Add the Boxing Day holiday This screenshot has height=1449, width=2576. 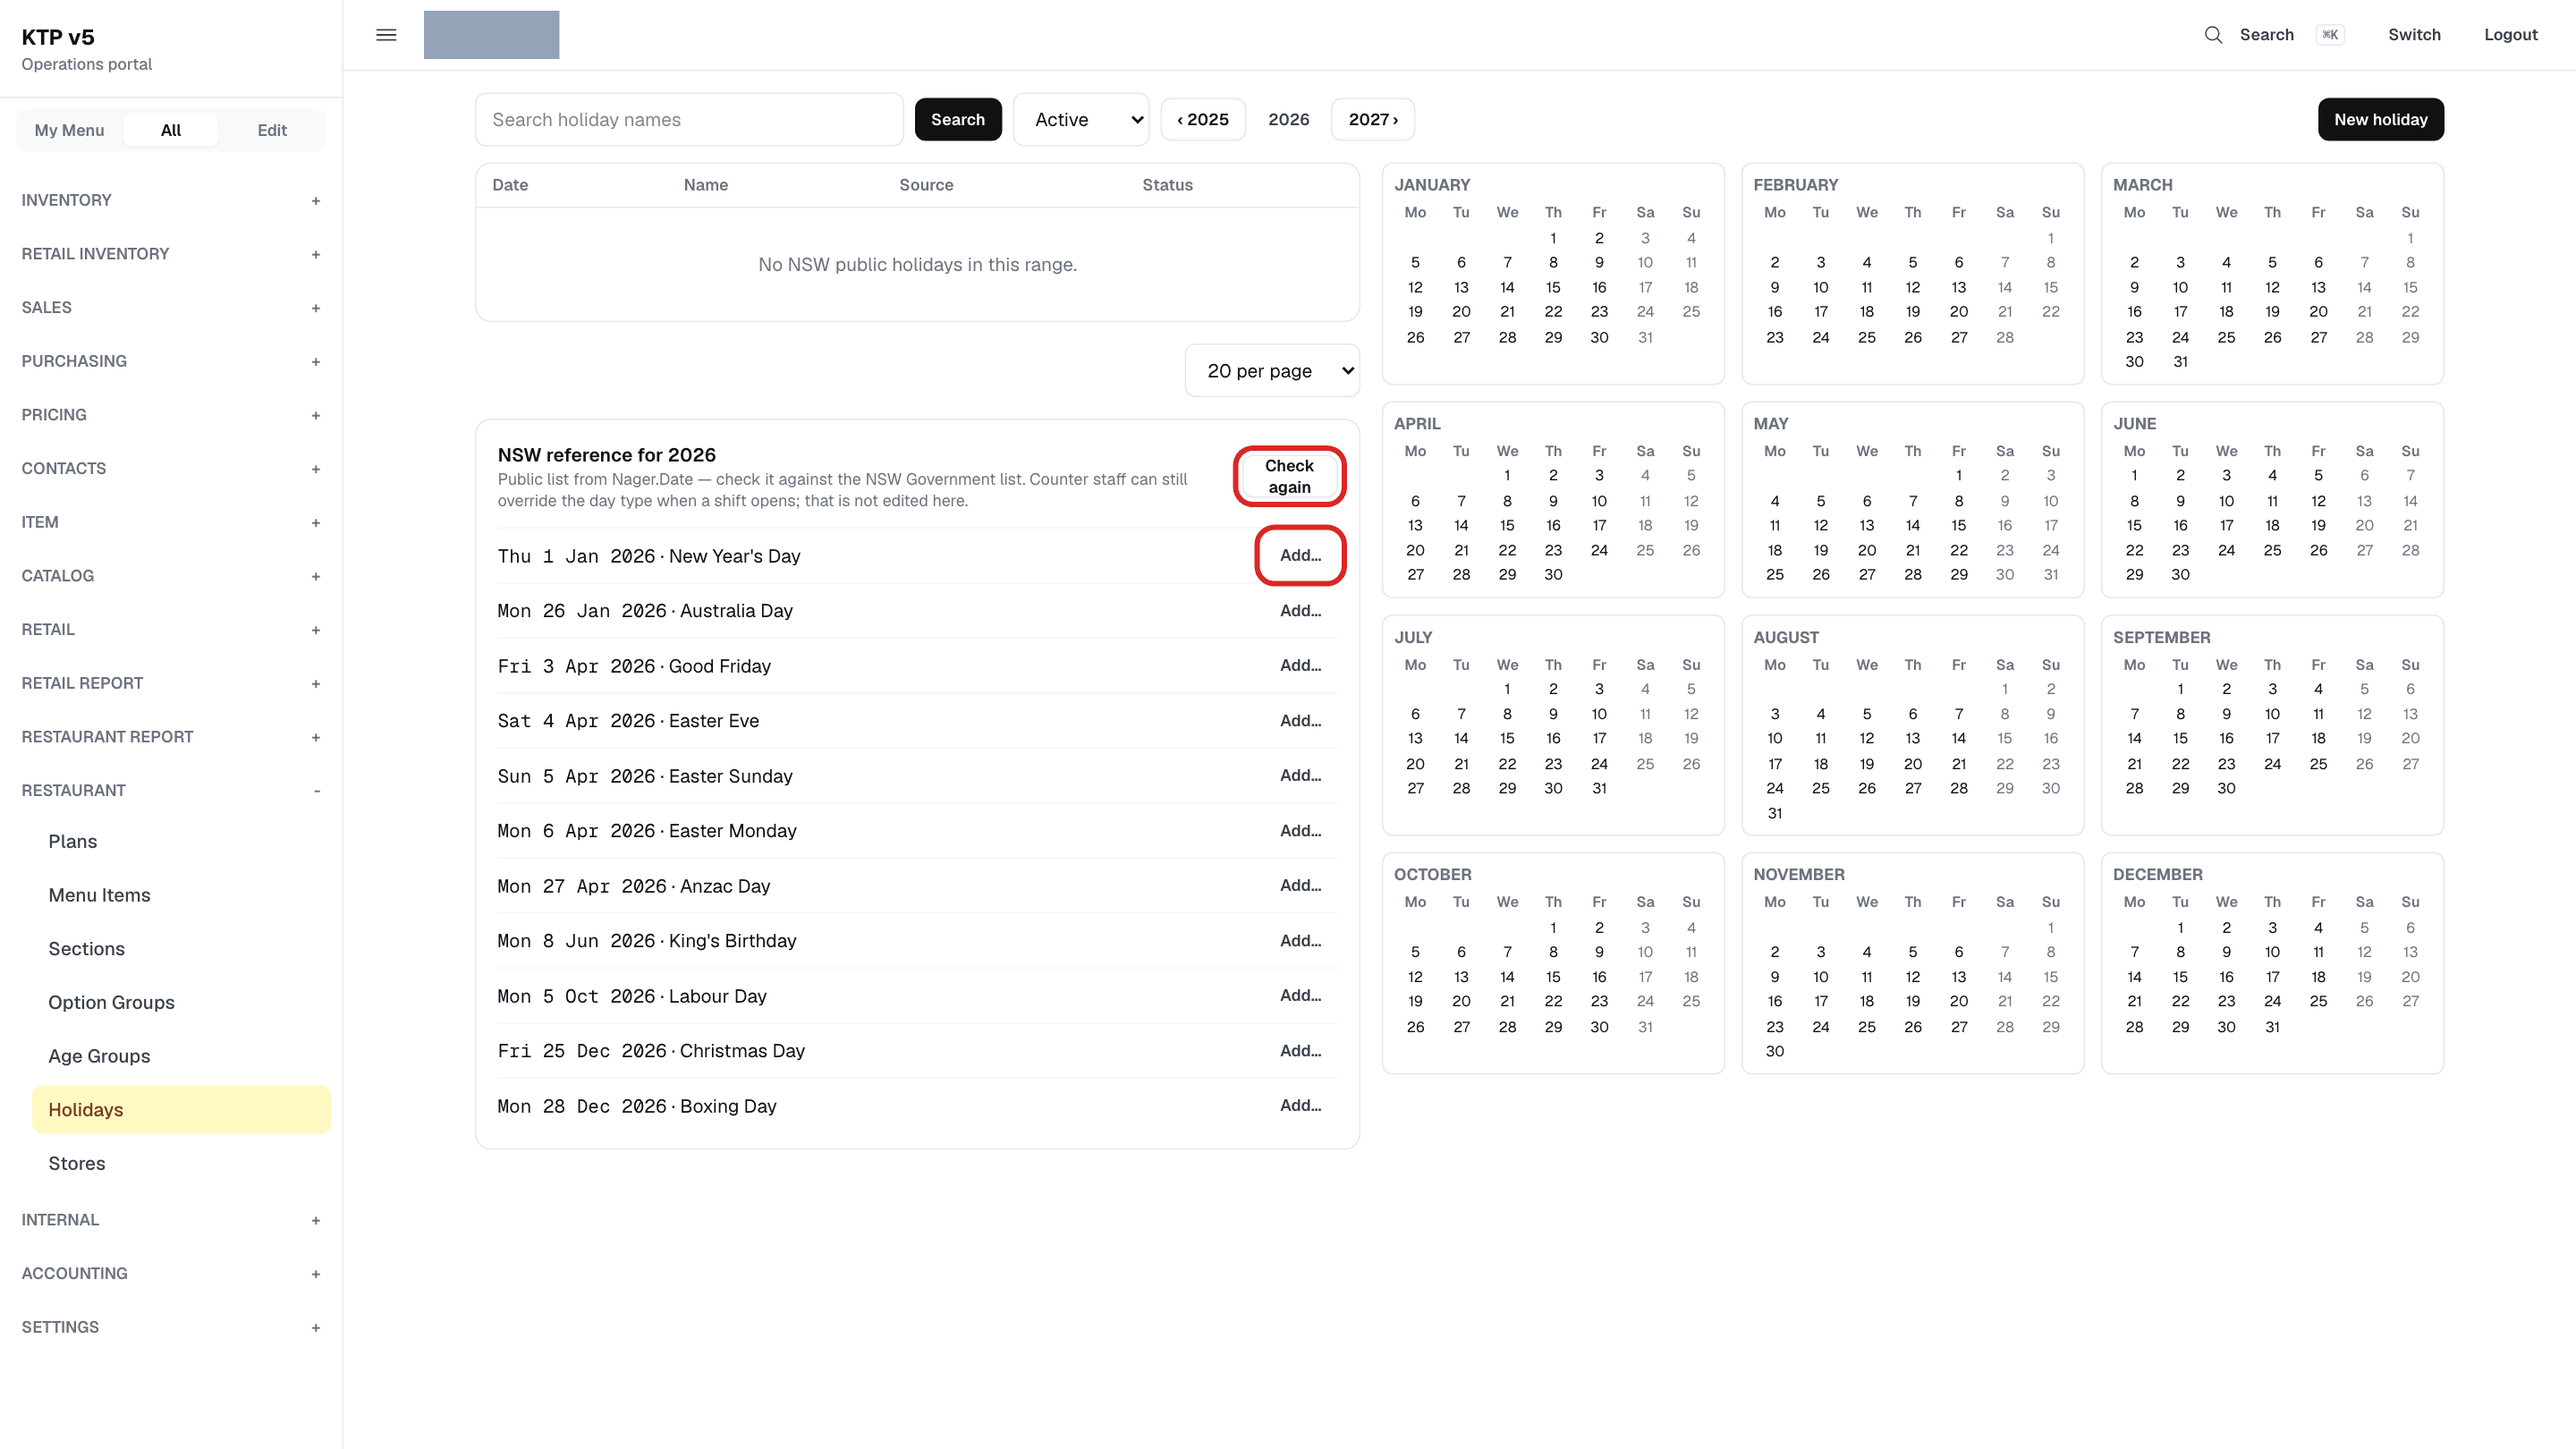[1300, 1106]
